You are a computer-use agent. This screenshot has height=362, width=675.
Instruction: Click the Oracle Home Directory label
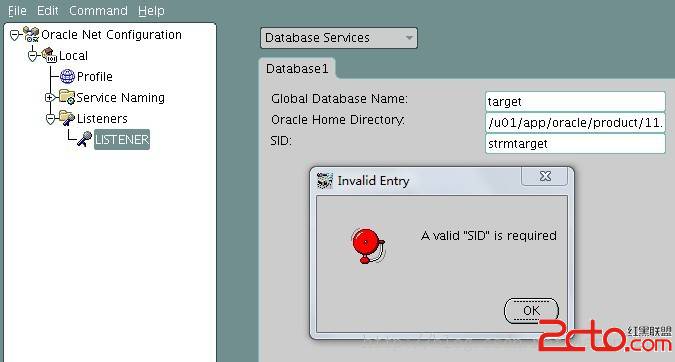click(338, 120)
